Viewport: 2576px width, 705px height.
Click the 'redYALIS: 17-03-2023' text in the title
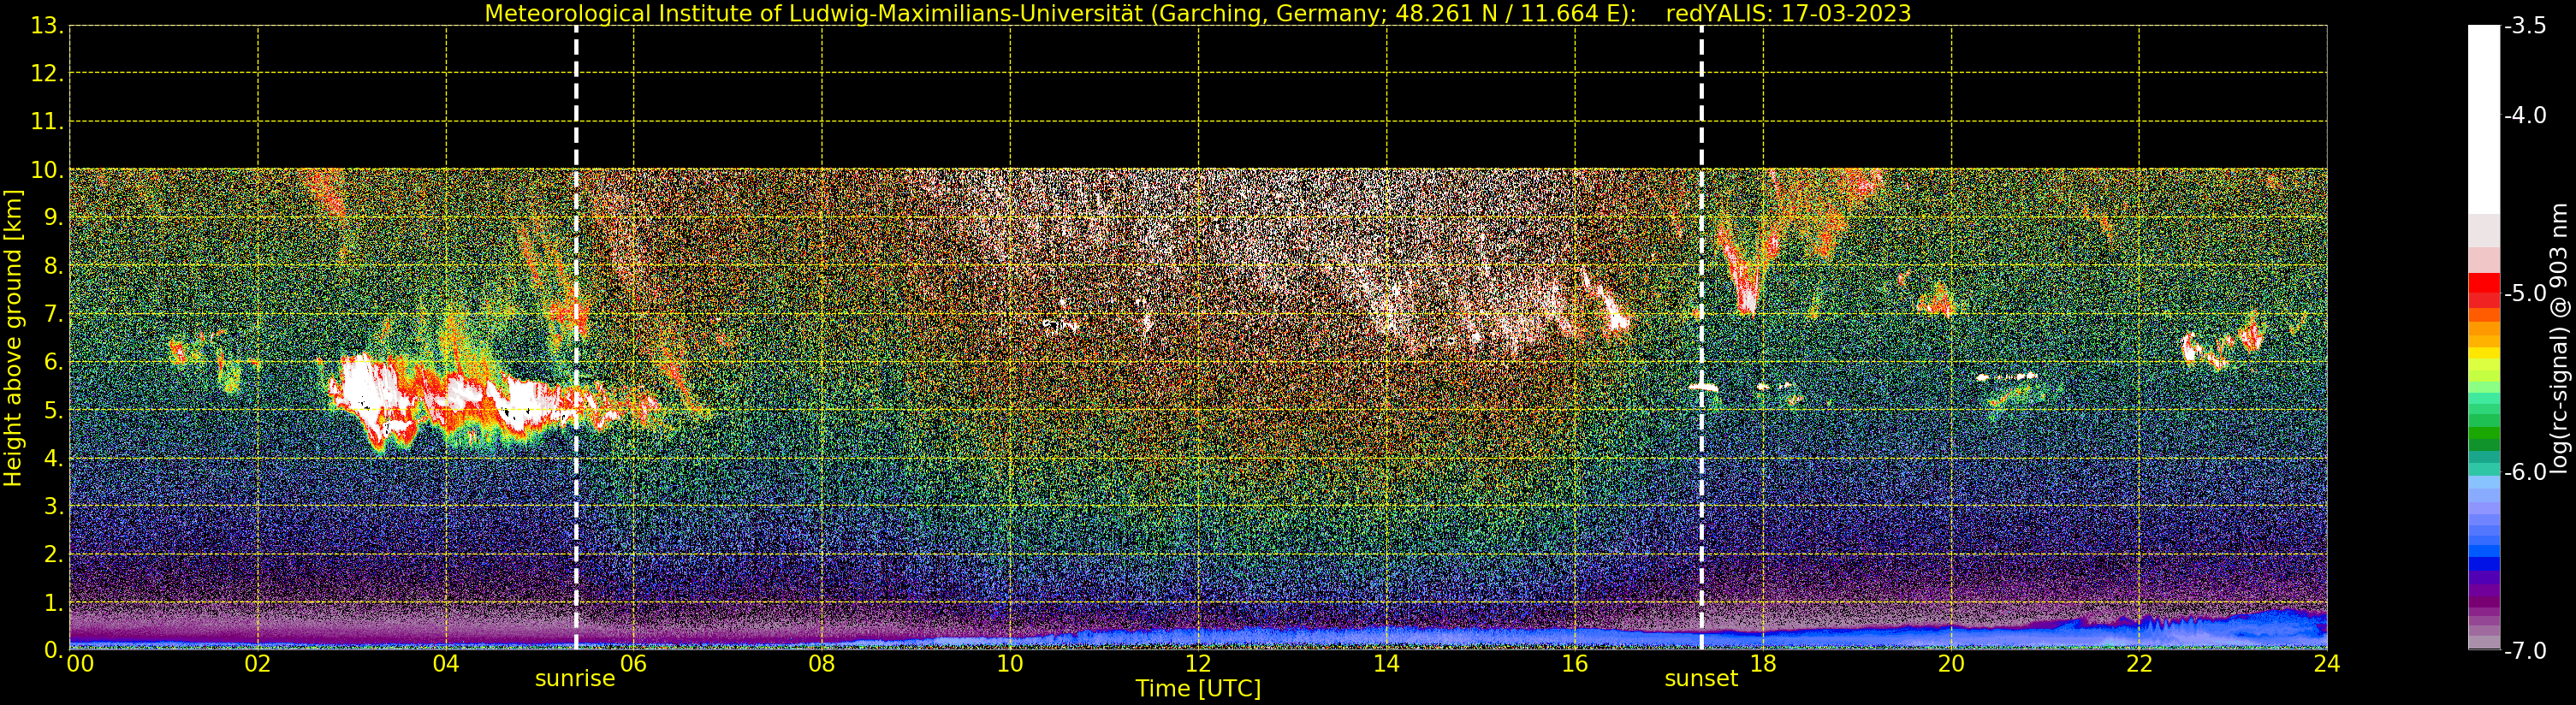1788,13
